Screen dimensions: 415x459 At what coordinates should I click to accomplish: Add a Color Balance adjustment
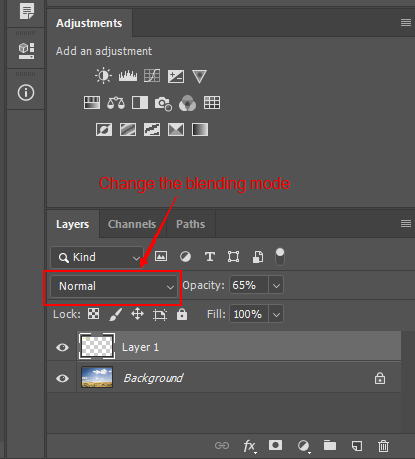pyautogui.click(x=116, y=103)
